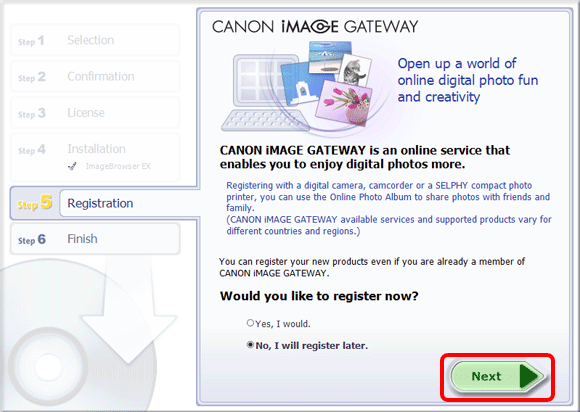Open the Step 4 Installation tab
The image size is (580, 412).
95,157
